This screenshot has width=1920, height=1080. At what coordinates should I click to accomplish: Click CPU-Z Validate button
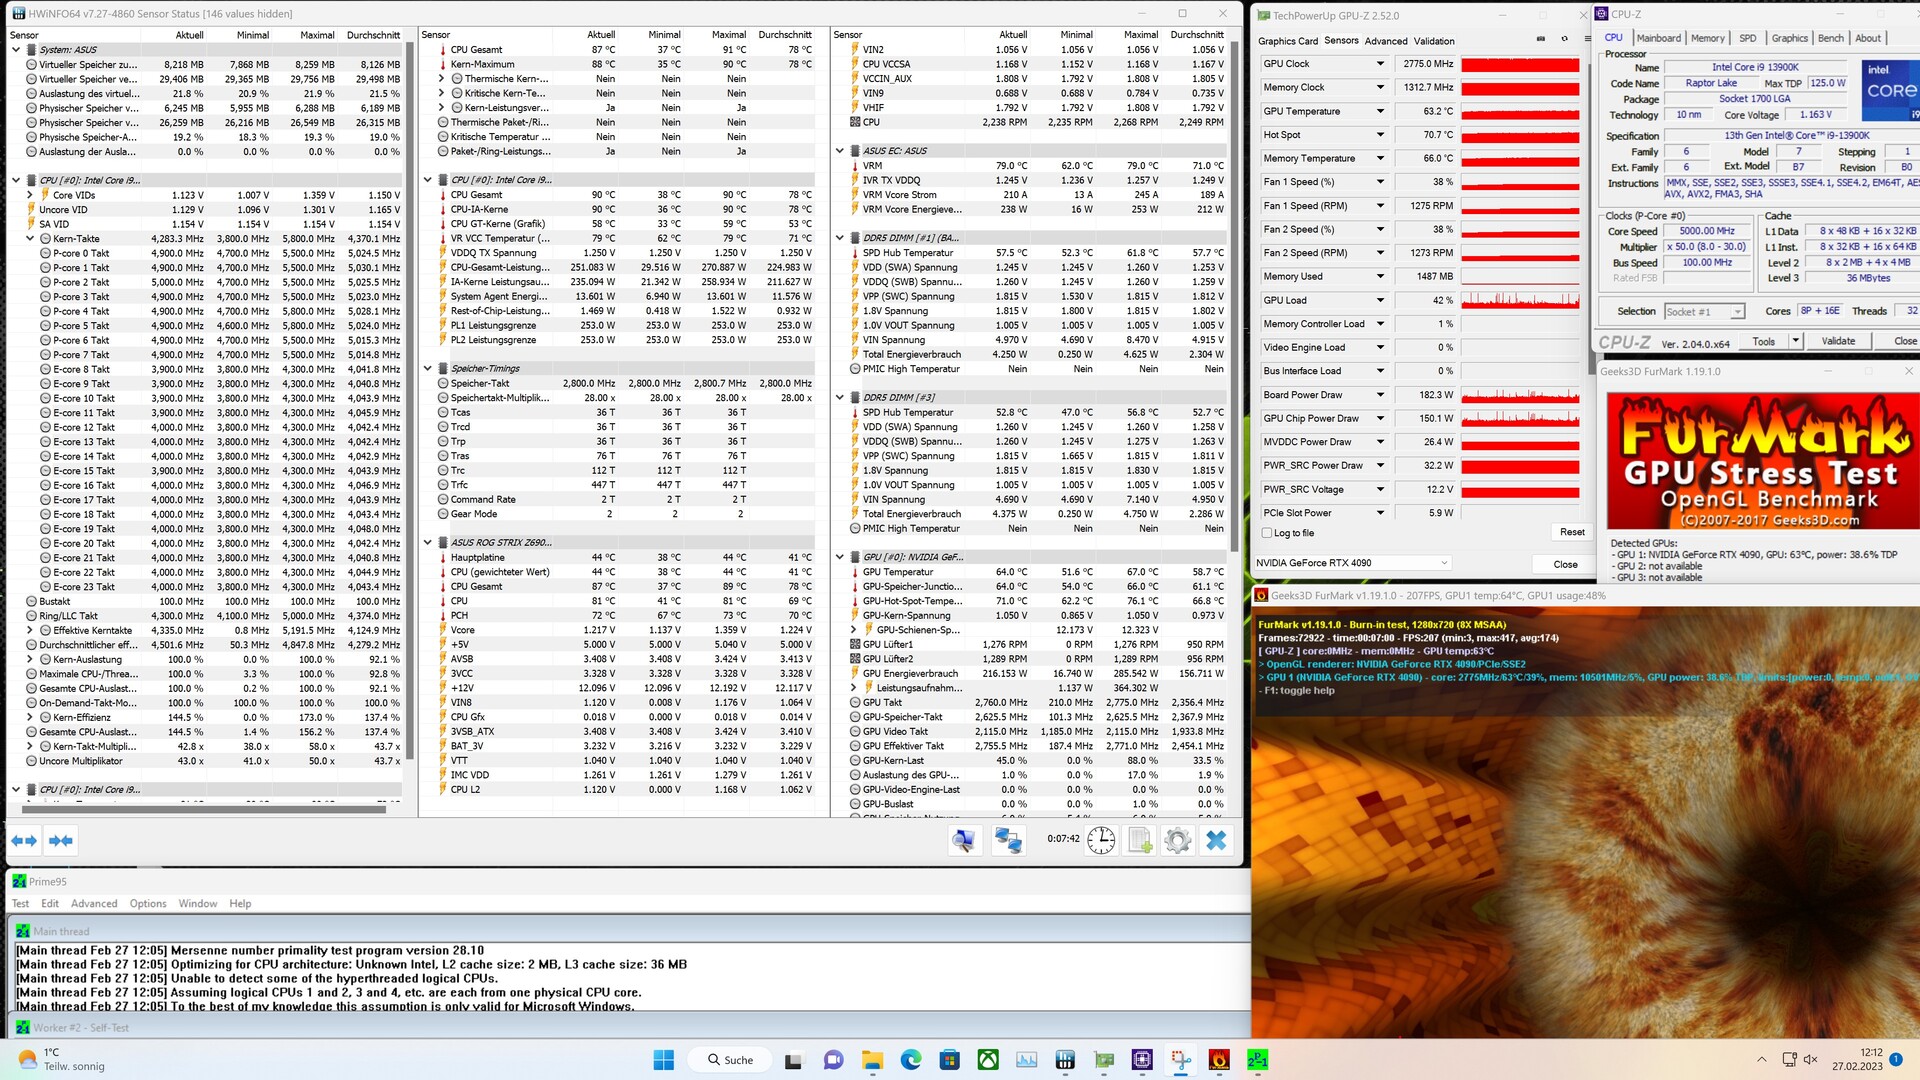[1838, 341]
